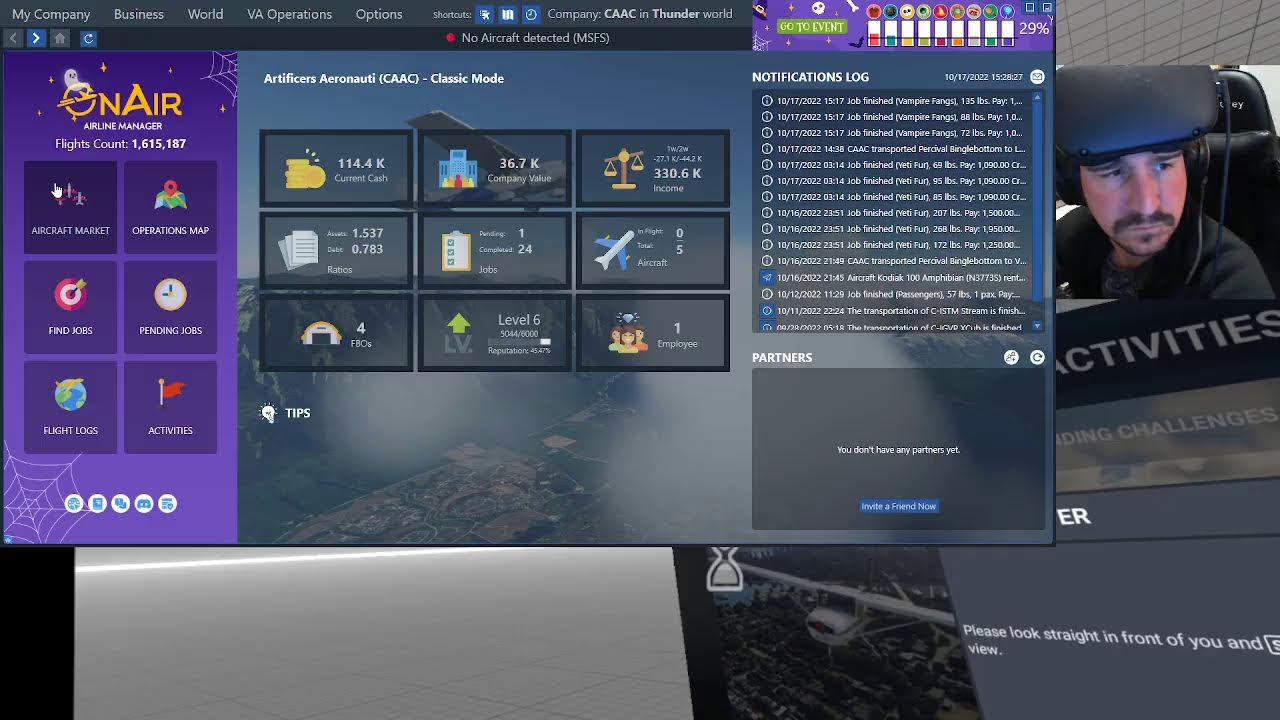Go forward with the right arrow button

(x=36, y=38)
